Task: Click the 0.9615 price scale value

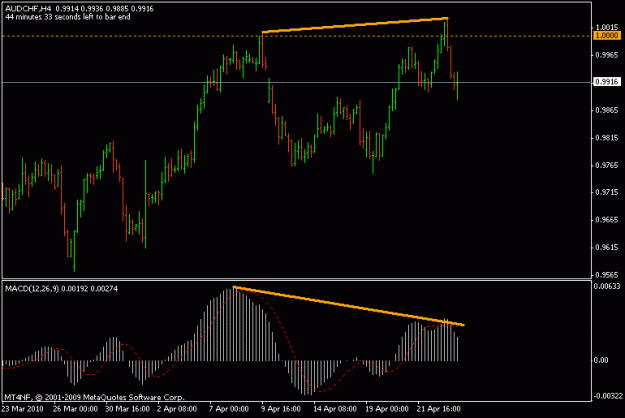Action: pos(607,247)
